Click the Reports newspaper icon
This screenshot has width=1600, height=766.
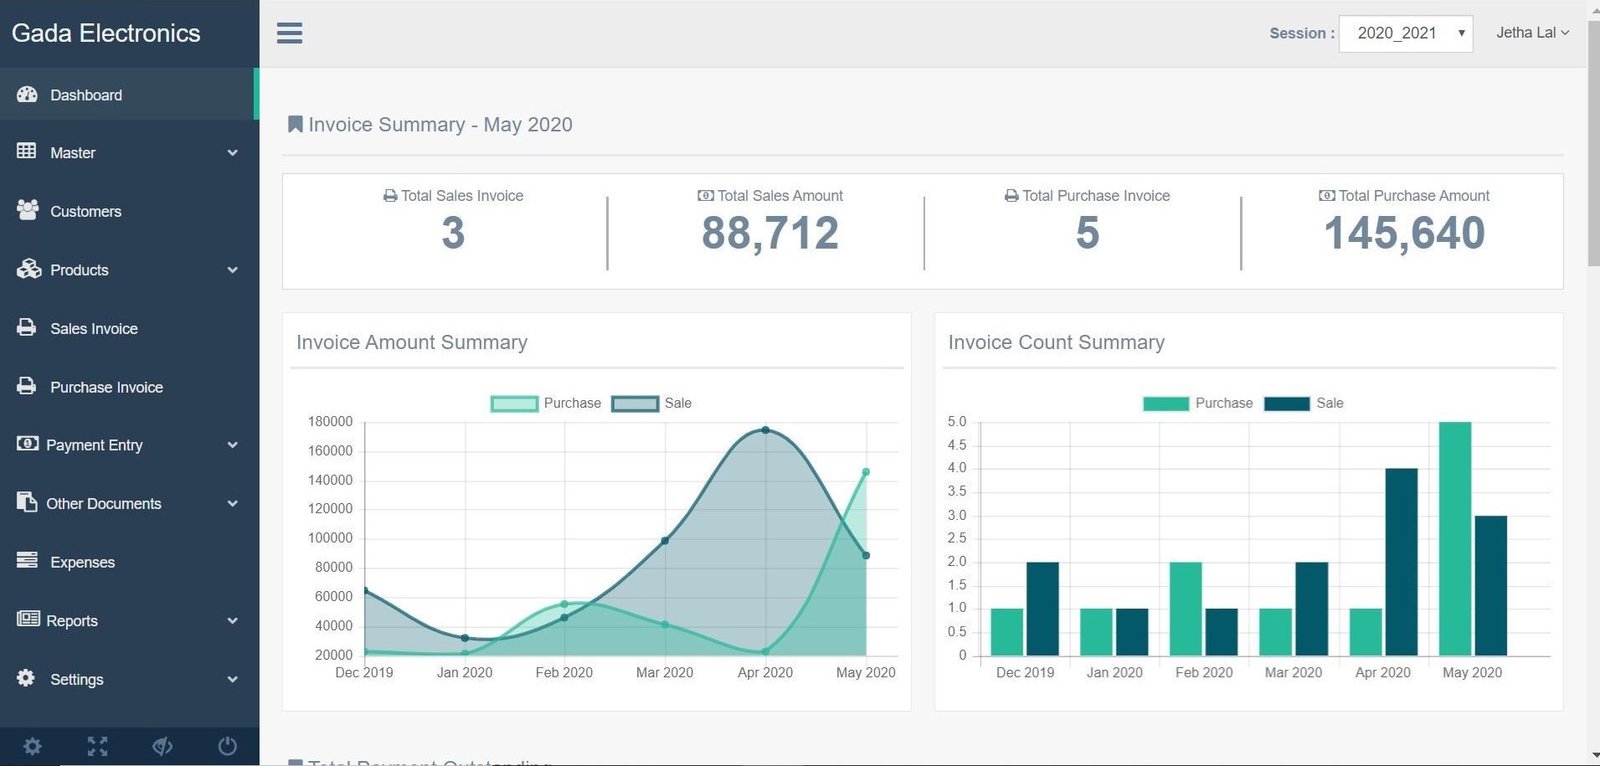[28, 619]
